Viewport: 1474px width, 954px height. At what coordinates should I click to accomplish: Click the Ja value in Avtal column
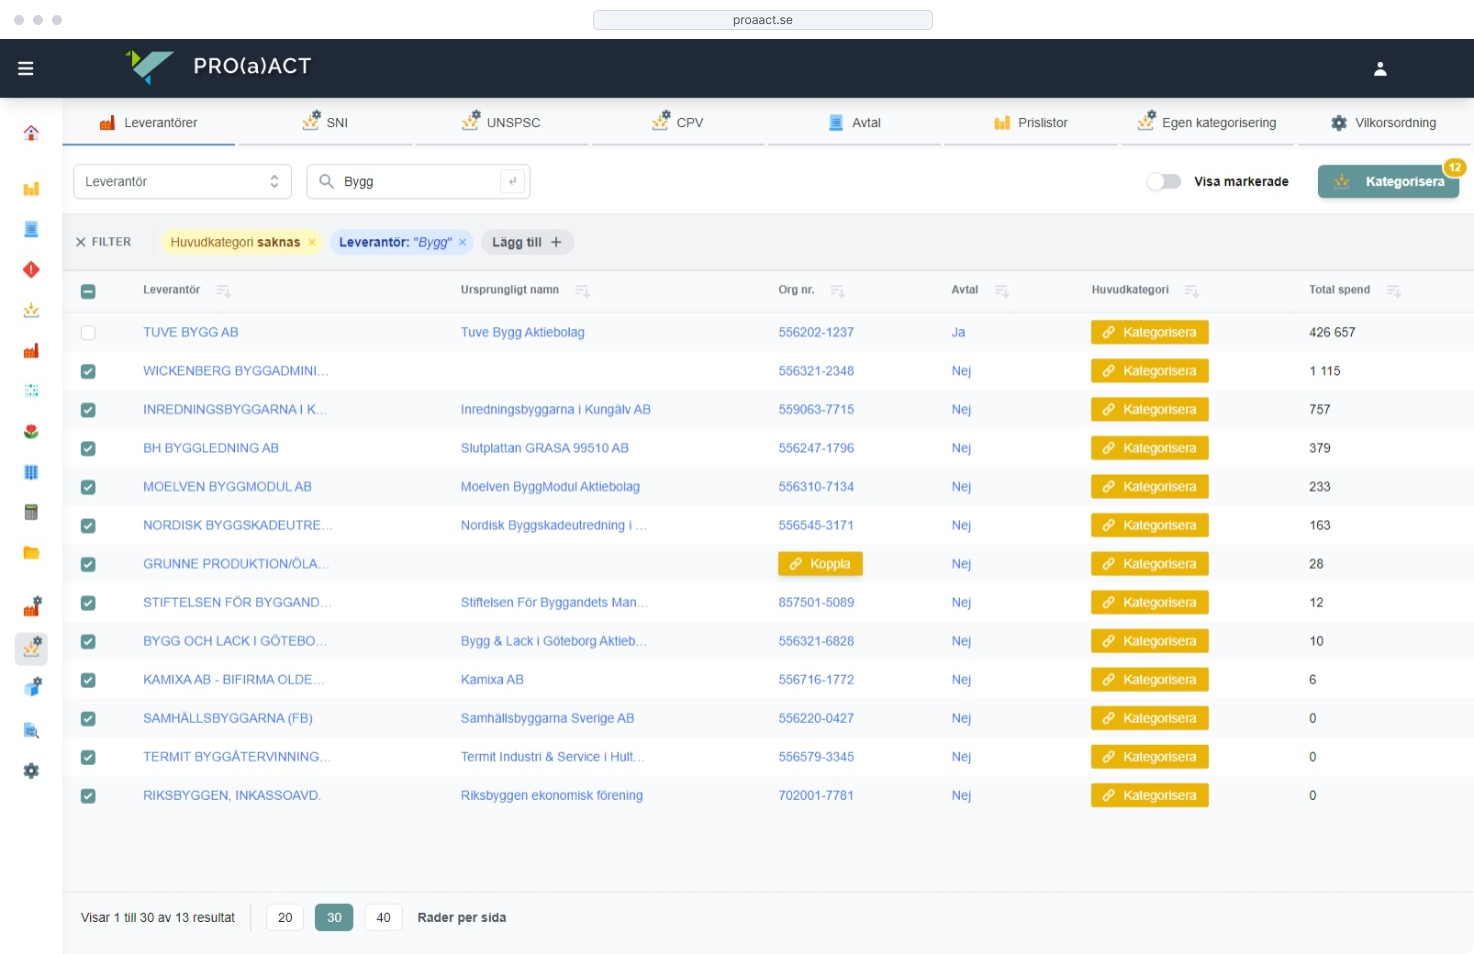pyautogui.click(x=958, y=332)
